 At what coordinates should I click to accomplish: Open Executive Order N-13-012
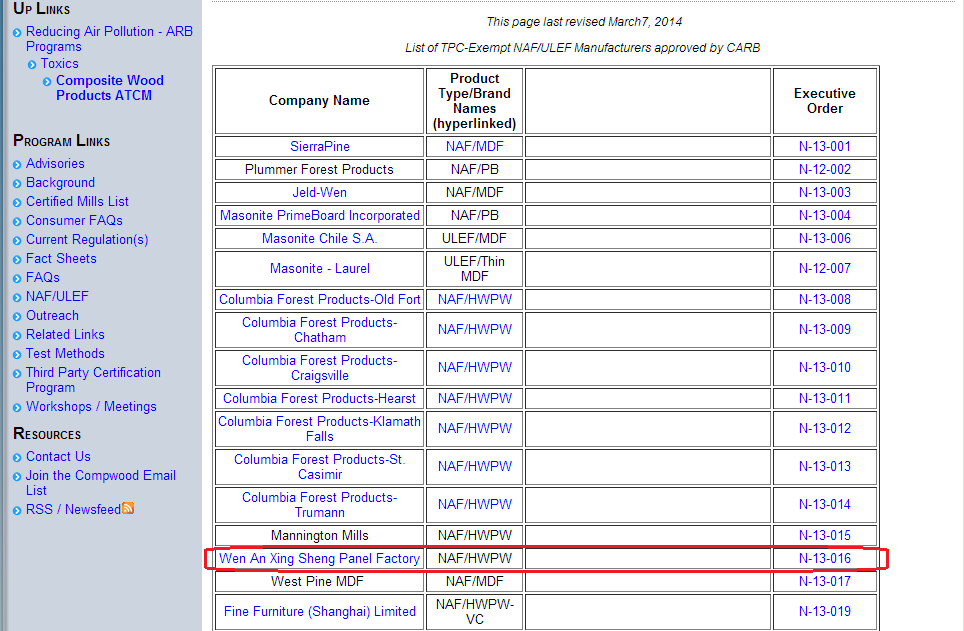(824, 429)
